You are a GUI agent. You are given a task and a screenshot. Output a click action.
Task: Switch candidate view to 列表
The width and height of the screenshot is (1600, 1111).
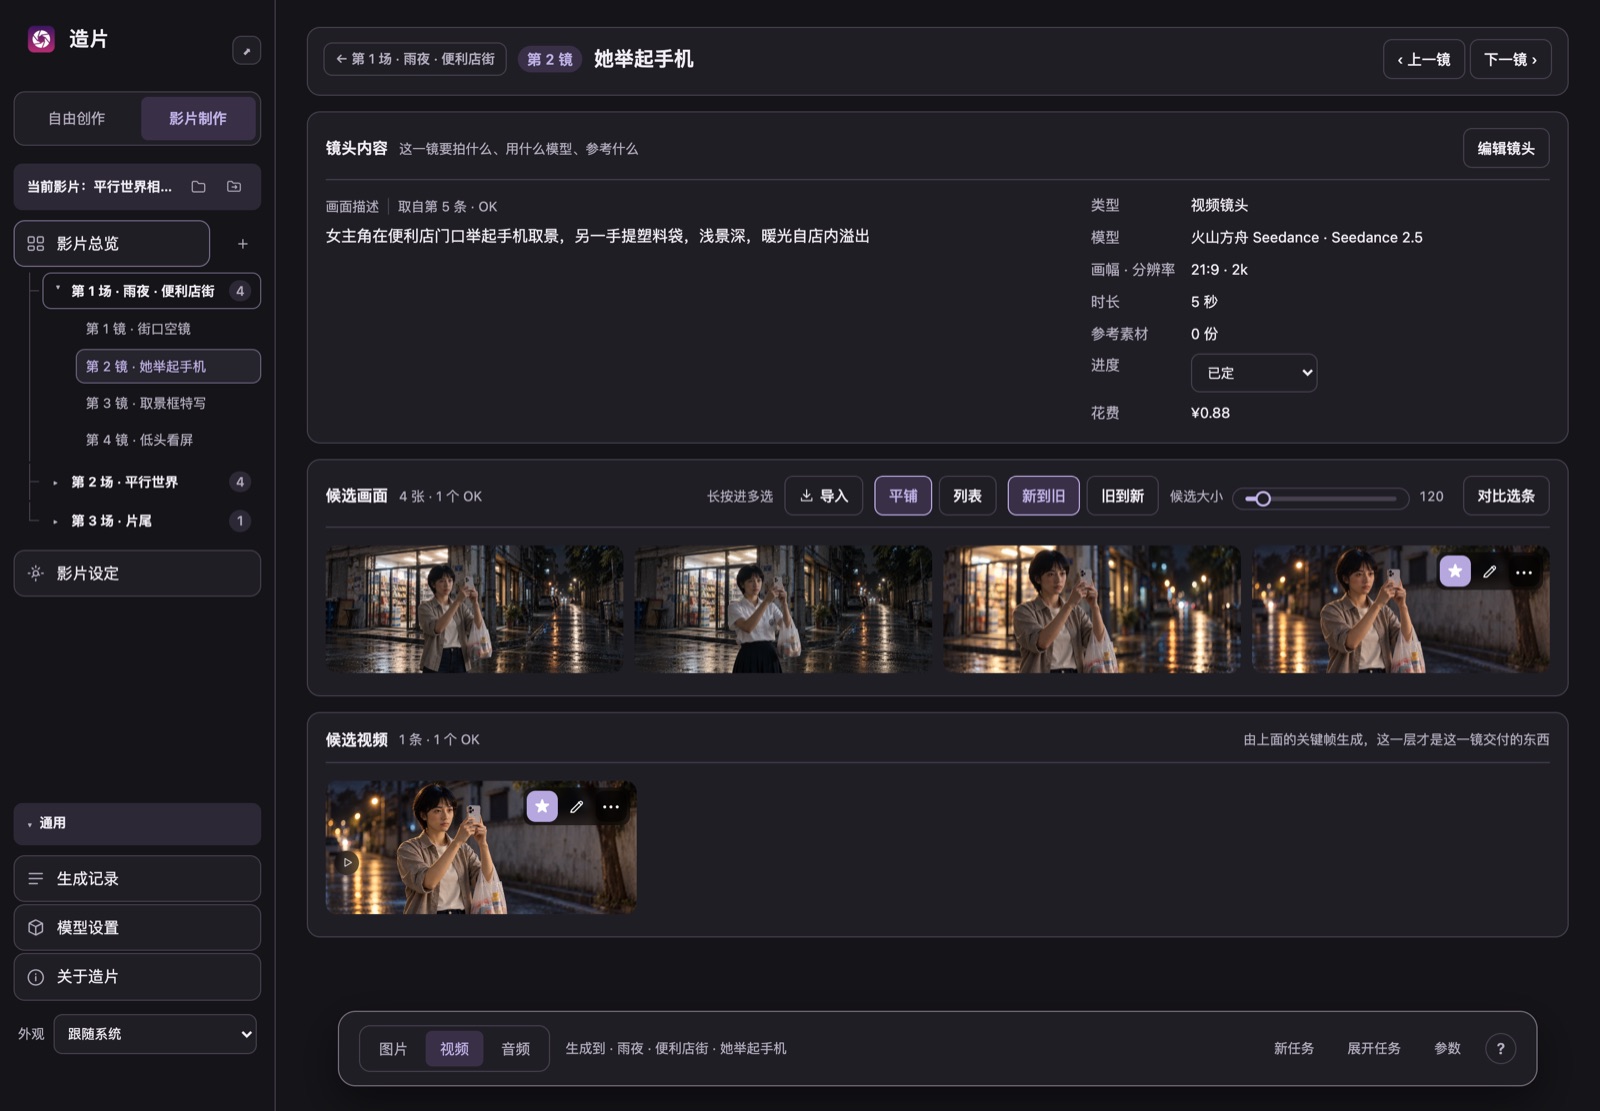[x=967, y=496]
